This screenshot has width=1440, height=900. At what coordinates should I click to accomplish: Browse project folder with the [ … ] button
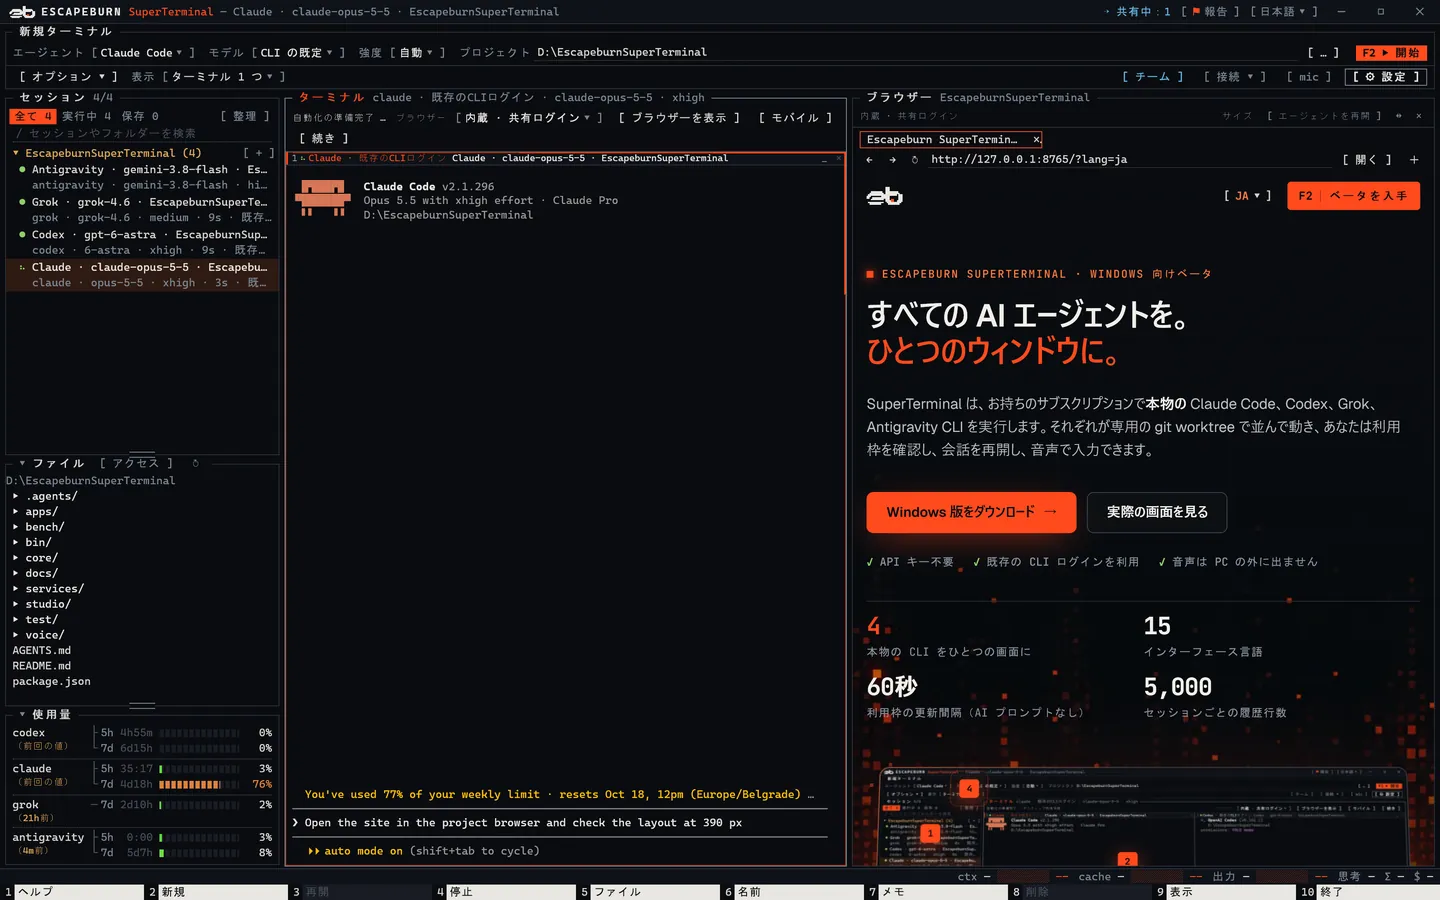click(x=1323, y=53)
